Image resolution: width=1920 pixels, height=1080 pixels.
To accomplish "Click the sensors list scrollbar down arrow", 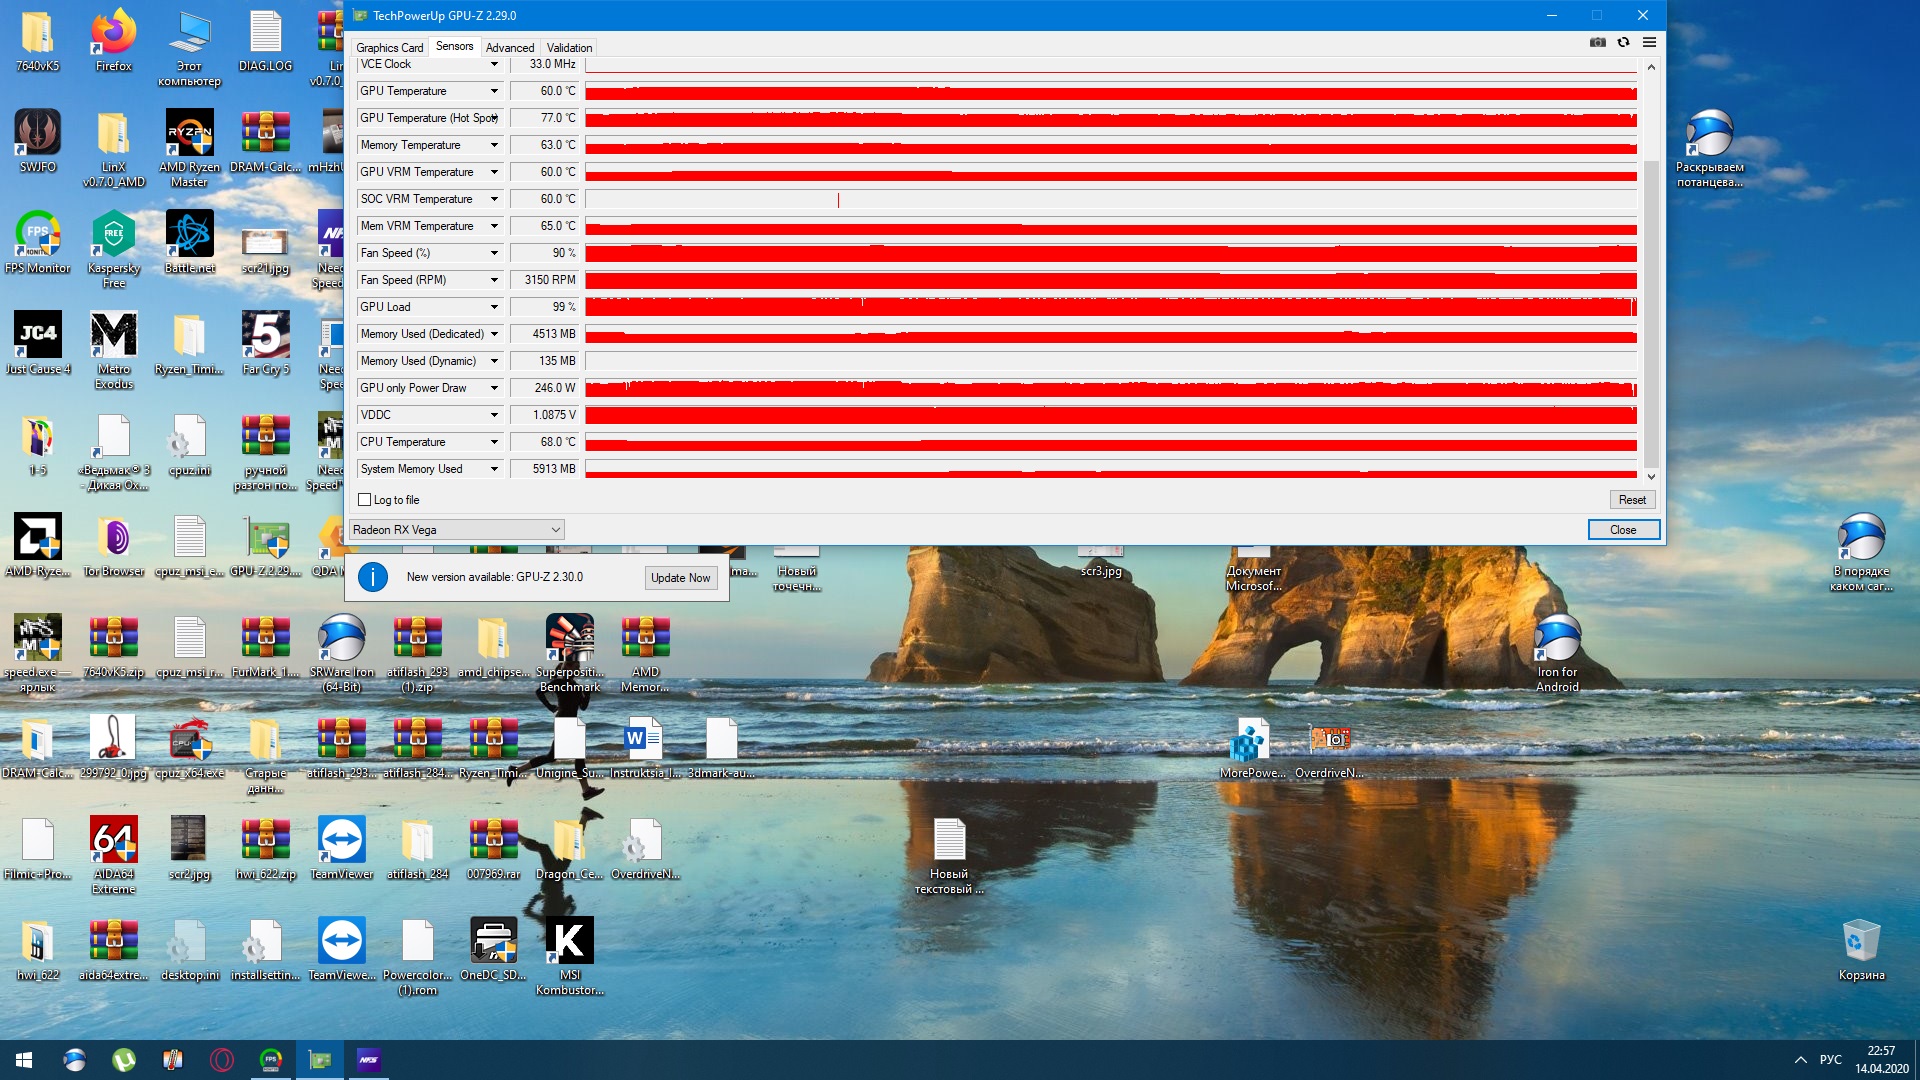I will (x=1651, y=477).
